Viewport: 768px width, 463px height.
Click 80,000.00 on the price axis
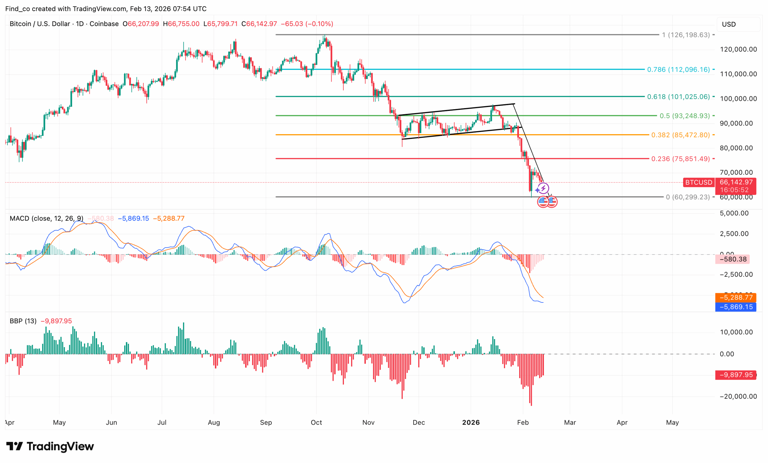736,148
